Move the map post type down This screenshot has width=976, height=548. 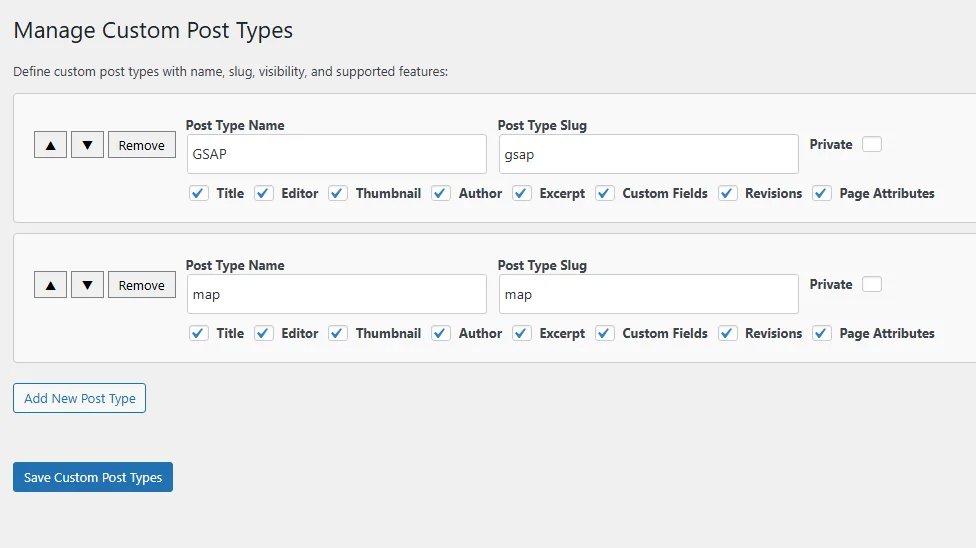click(x=87, y=285)
